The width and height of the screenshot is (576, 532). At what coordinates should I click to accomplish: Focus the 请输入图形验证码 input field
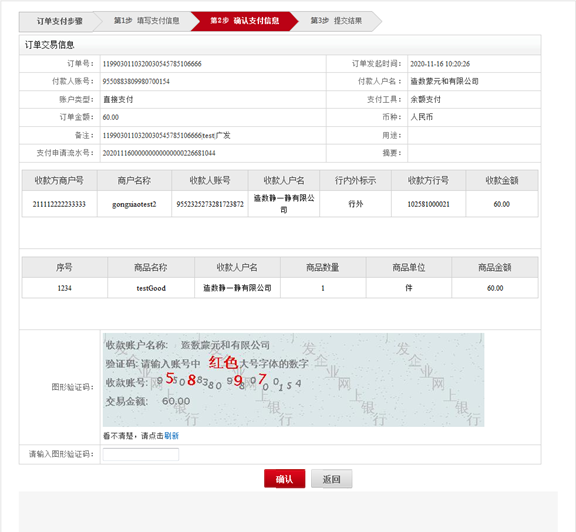141,454
